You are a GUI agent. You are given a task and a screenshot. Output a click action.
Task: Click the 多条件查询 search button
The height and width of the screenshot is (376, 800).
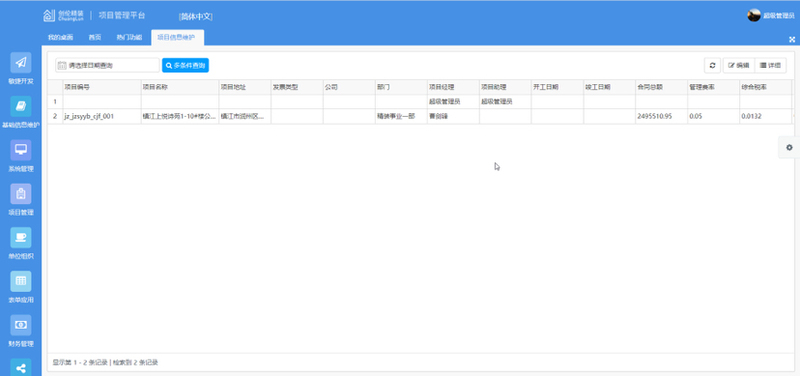point(185,65)
